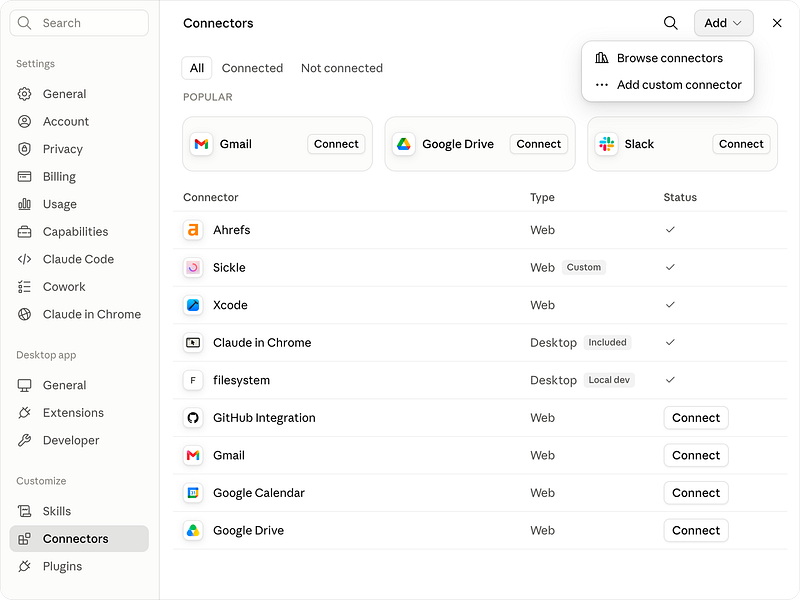Open Extensions under Desktop app

79,413
